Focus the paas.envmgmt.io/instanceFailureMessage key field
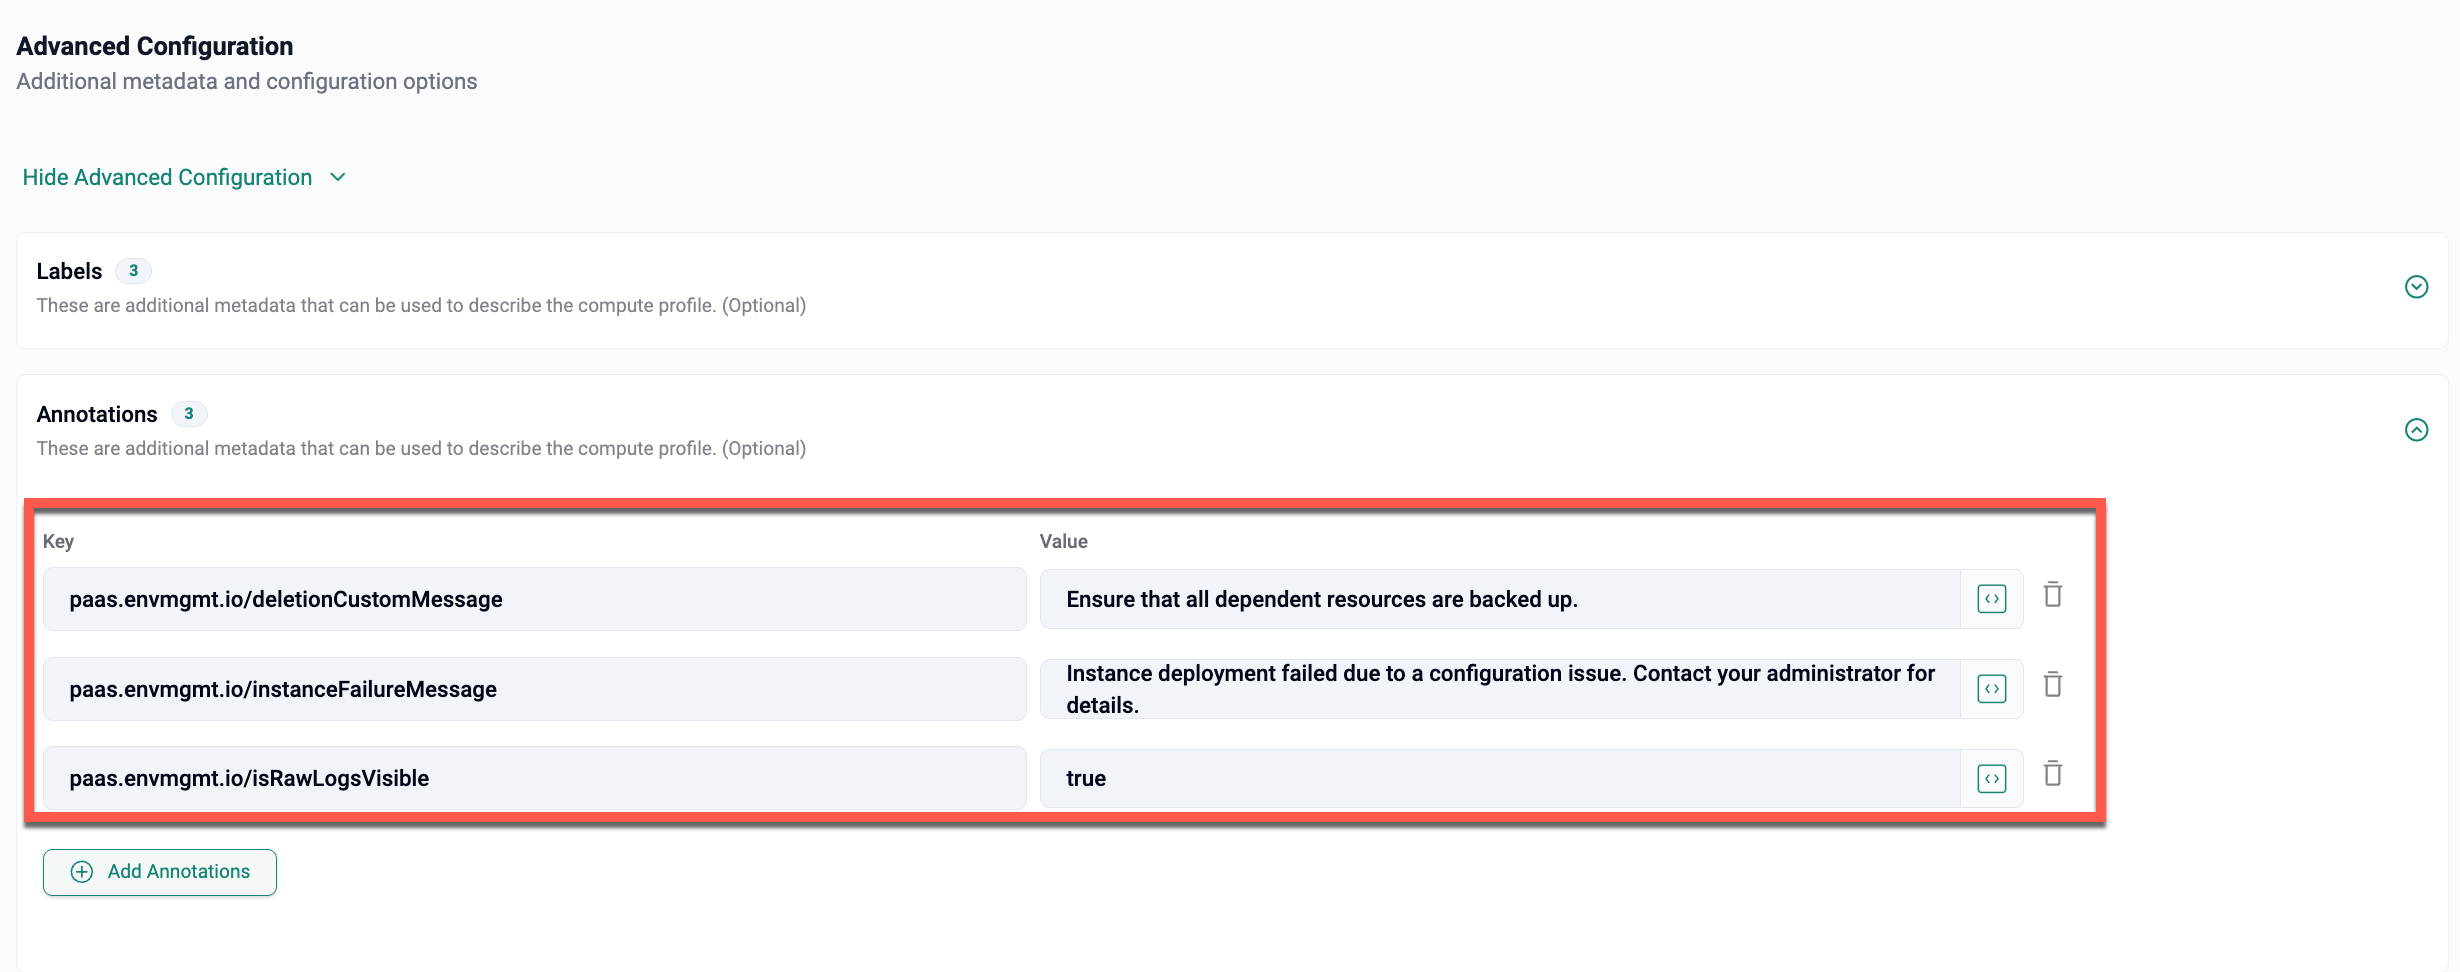2460x972 pixels. tap(534, 689)
